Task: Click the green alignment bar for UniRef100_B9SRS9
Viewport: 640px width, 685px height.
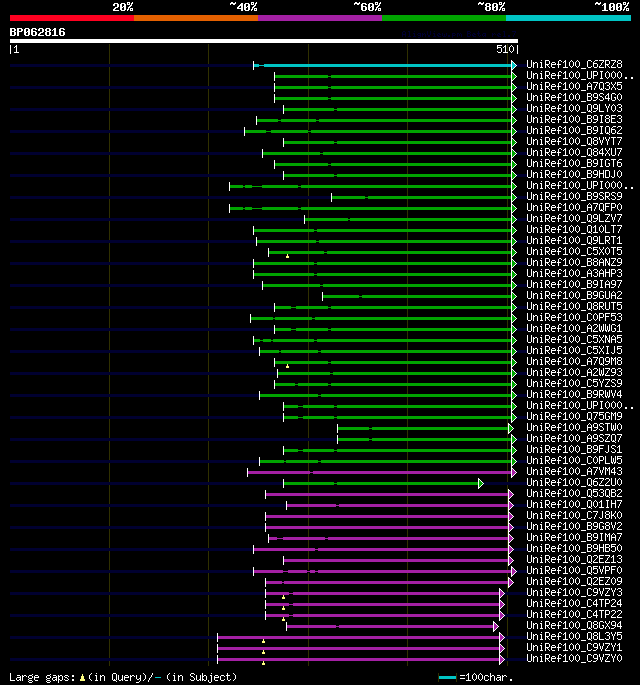Action: [x=422, y=197]
